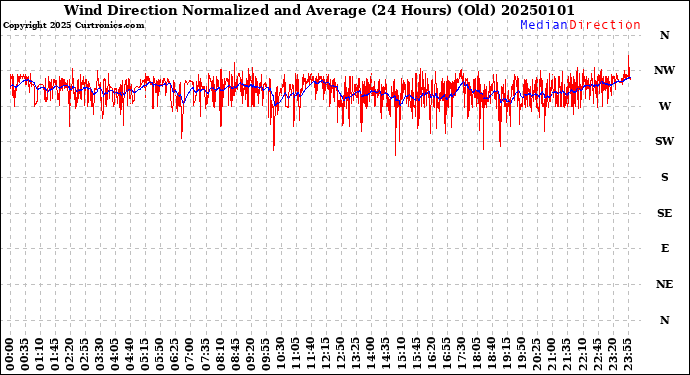Click the W axis label

pos(664,106)
